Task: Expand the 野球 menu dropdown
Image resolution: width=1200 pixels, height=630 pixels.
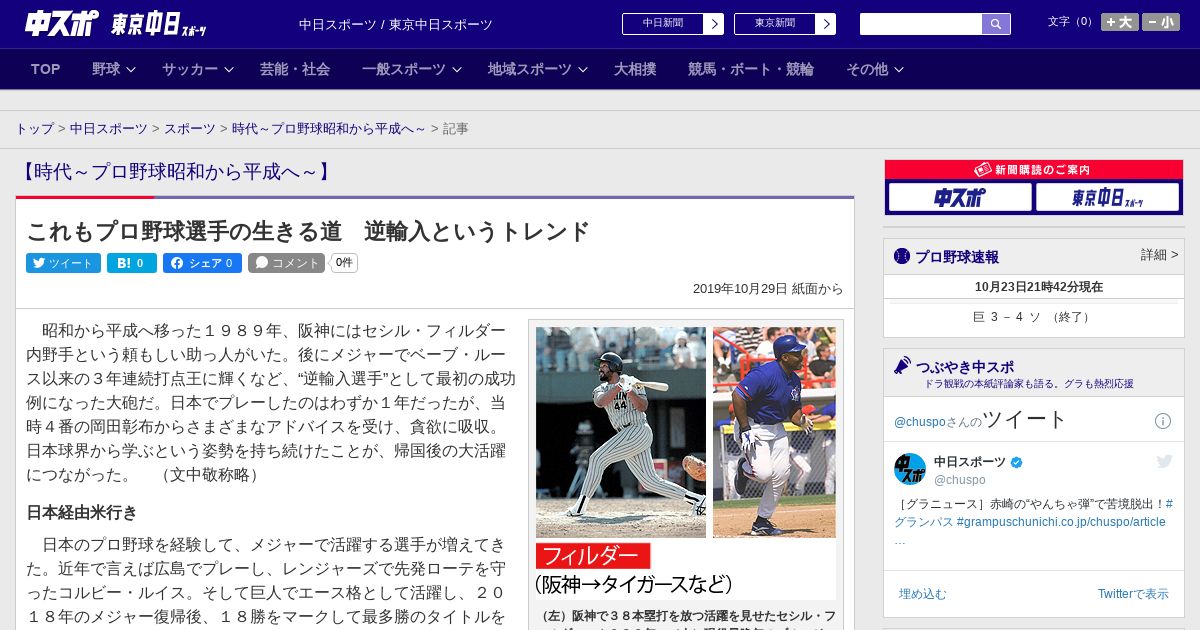Action: [x=113, y=69]
